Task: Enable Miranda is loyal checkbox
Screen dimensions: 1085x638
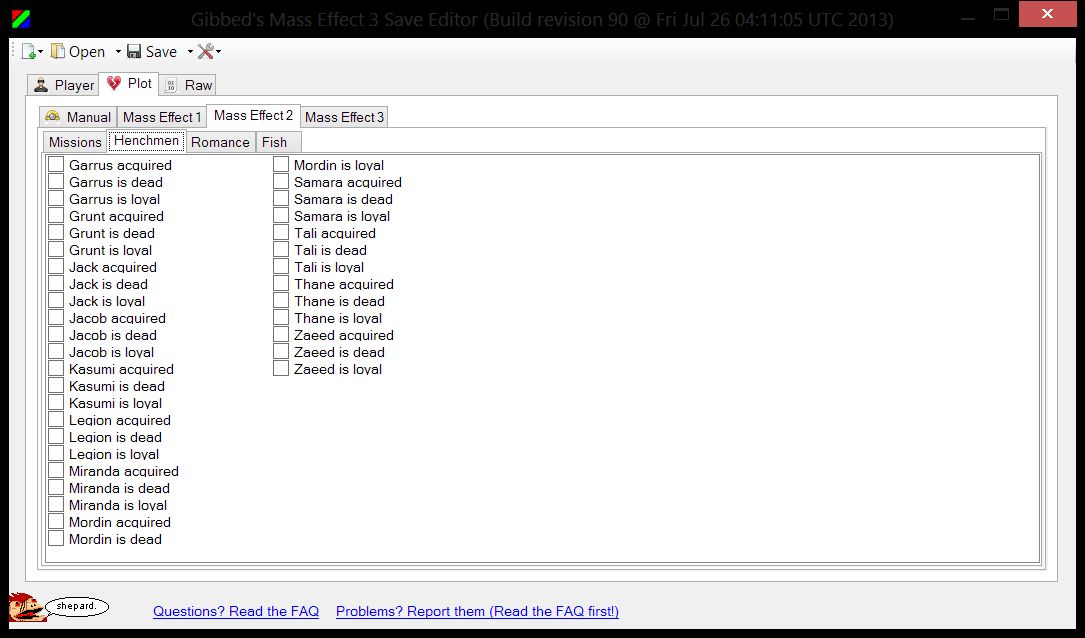Action: pyautogui.click(x=56, y=504)
